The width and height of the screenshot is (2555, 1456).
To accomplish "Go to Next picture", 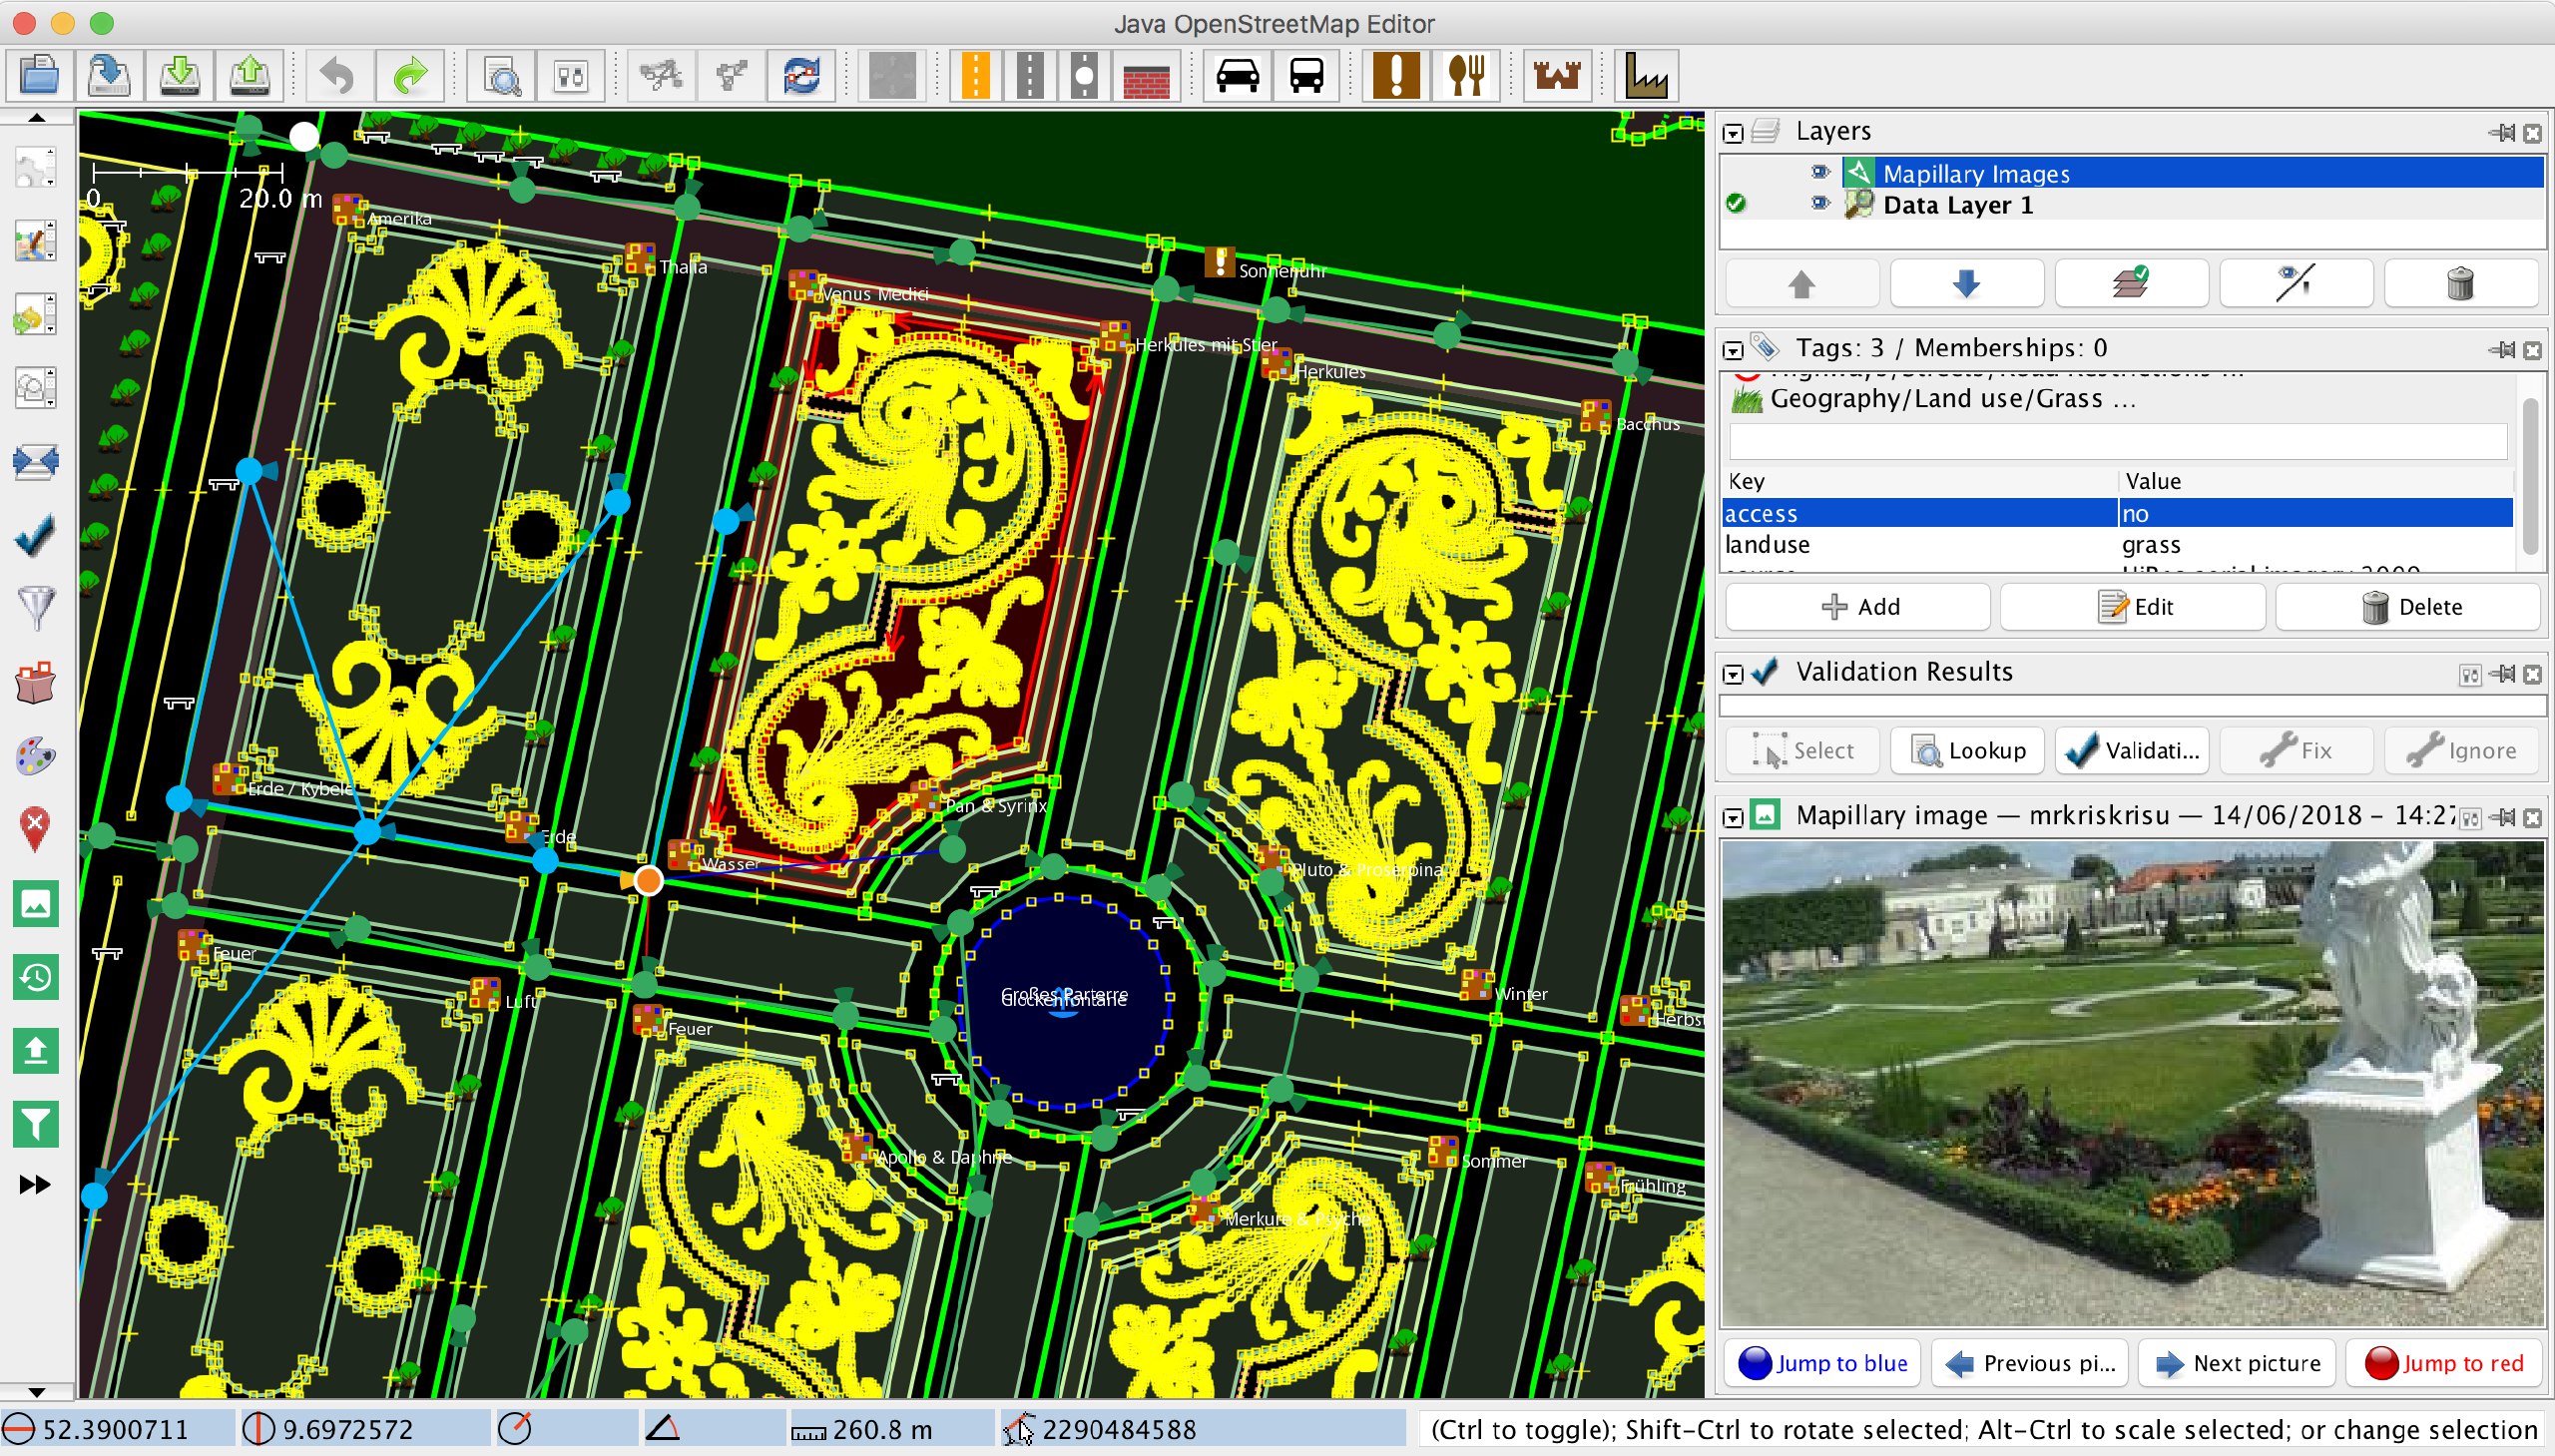I will tap(2237, 1362).
